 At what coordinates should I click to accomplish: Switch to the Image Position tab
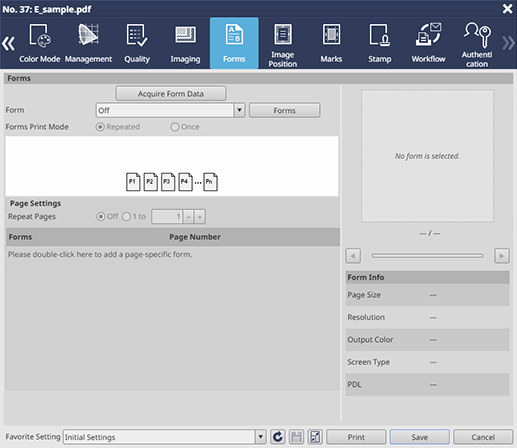point(283,43)
